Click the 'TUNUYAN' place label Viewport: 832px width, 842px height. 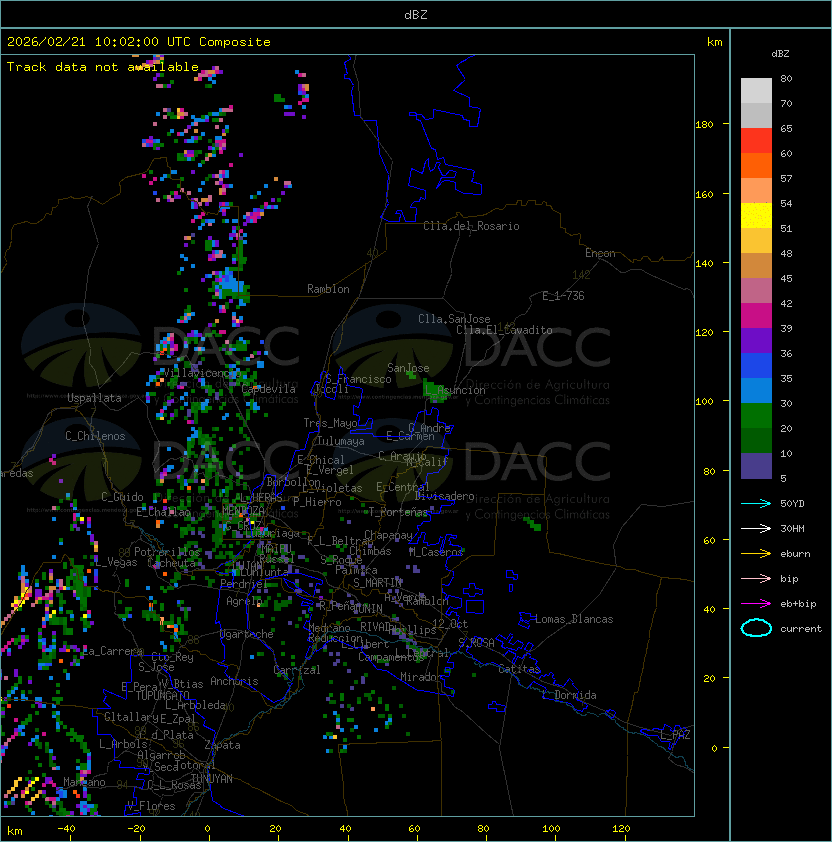pos(212,779)
